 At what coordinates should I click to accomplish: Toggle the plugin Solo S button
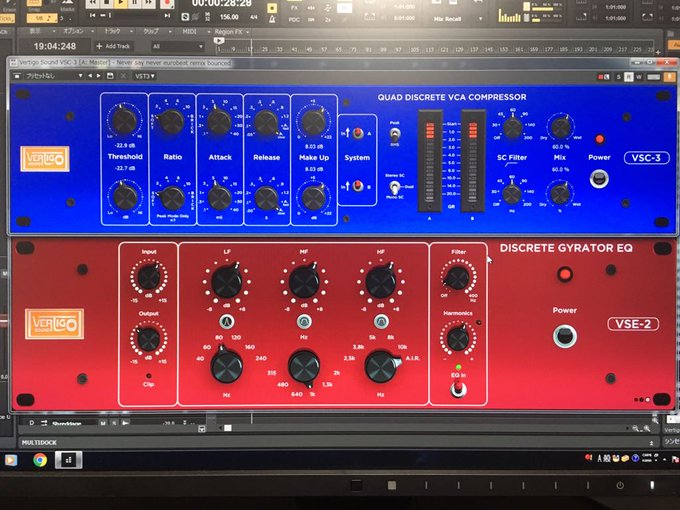pos(618,77)
